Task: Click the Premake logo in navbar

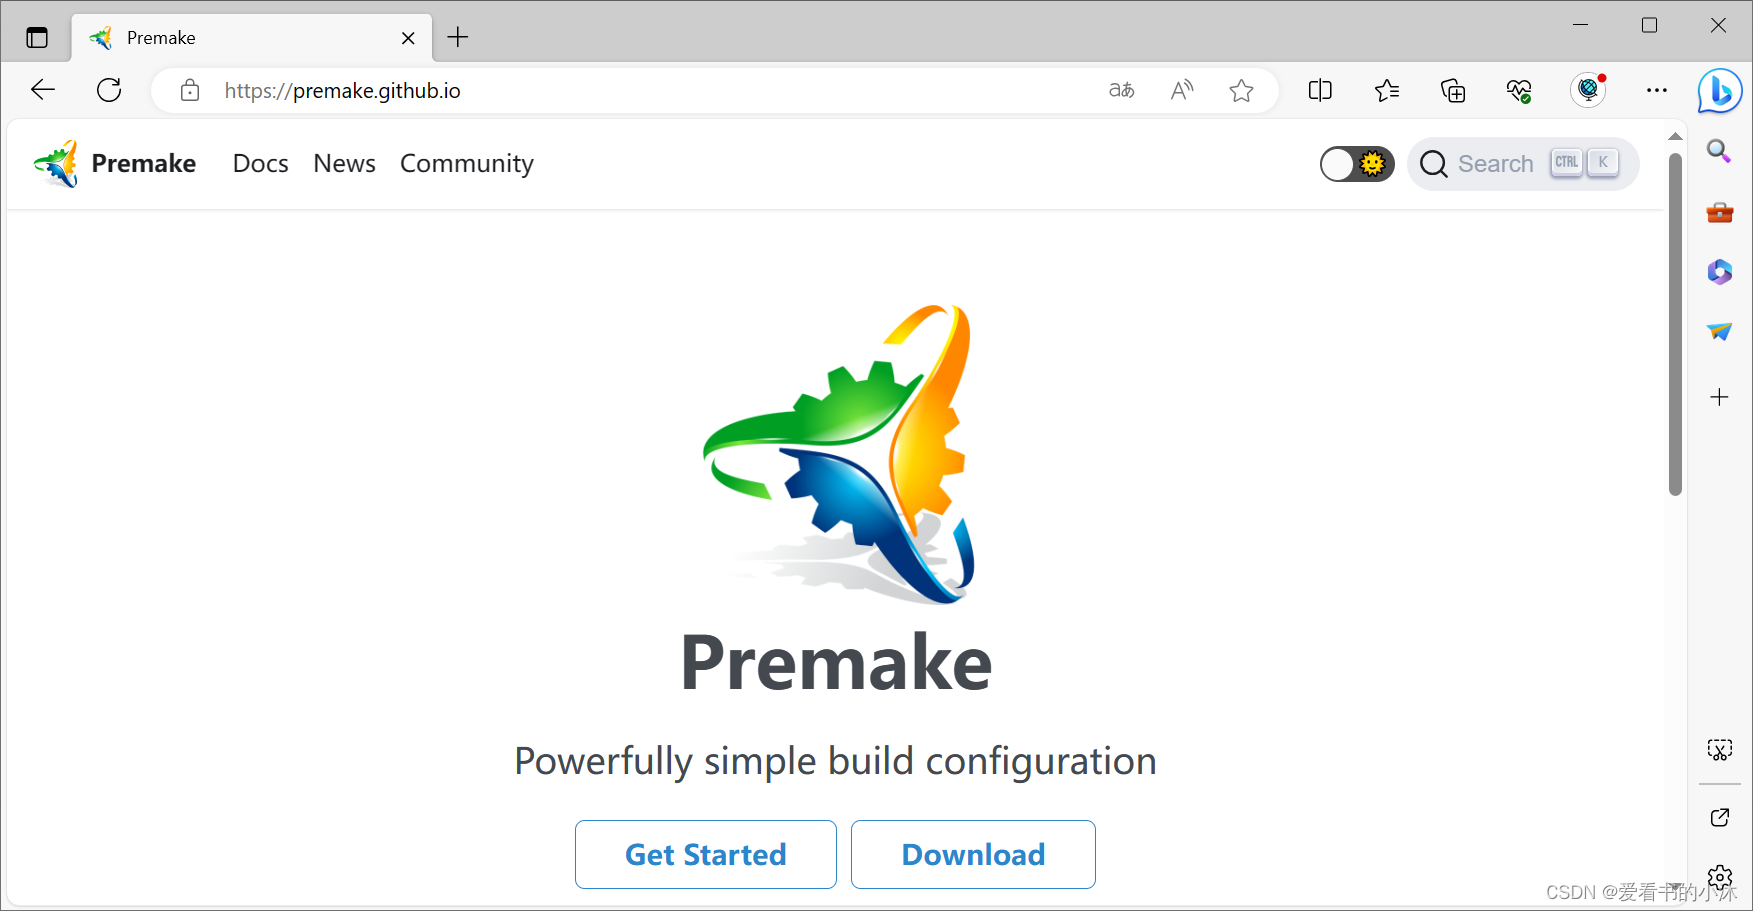Action: [x=114, y=164]
